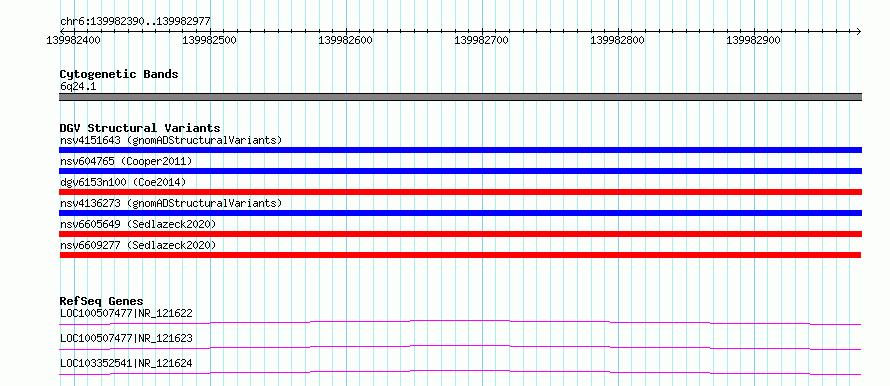Click the chr6:139982390..139982977 region label
This screenshot has width=890, height=386.
coord(135,21)
